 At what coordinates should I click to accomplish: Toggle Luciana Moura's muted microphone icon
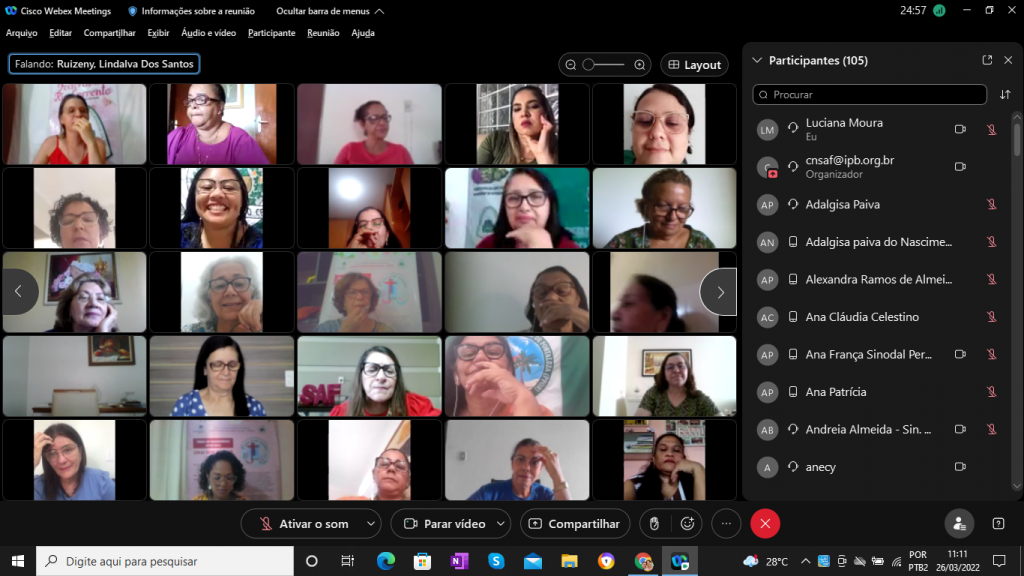991,129
